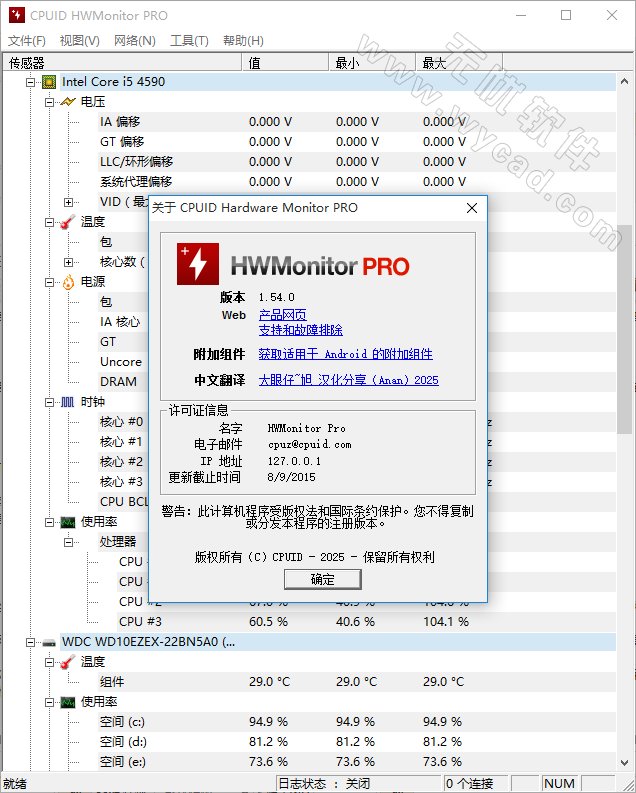Viewport: 636px width, 793px height.
Task: Close the About CPUID Hardware Monitor PRO dialog
Action: click(x=472, y=208)
